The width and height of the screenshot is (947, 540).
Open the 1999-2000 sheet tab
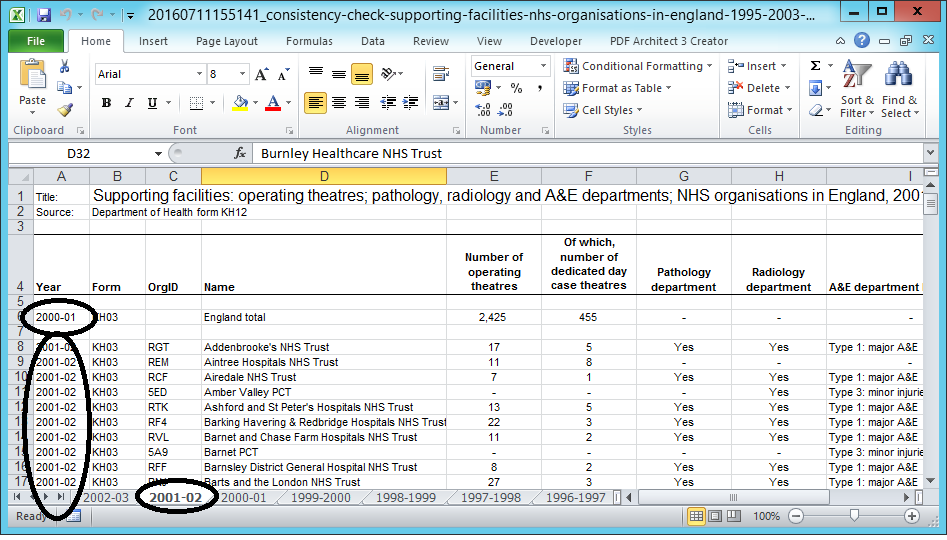point(321,498)
